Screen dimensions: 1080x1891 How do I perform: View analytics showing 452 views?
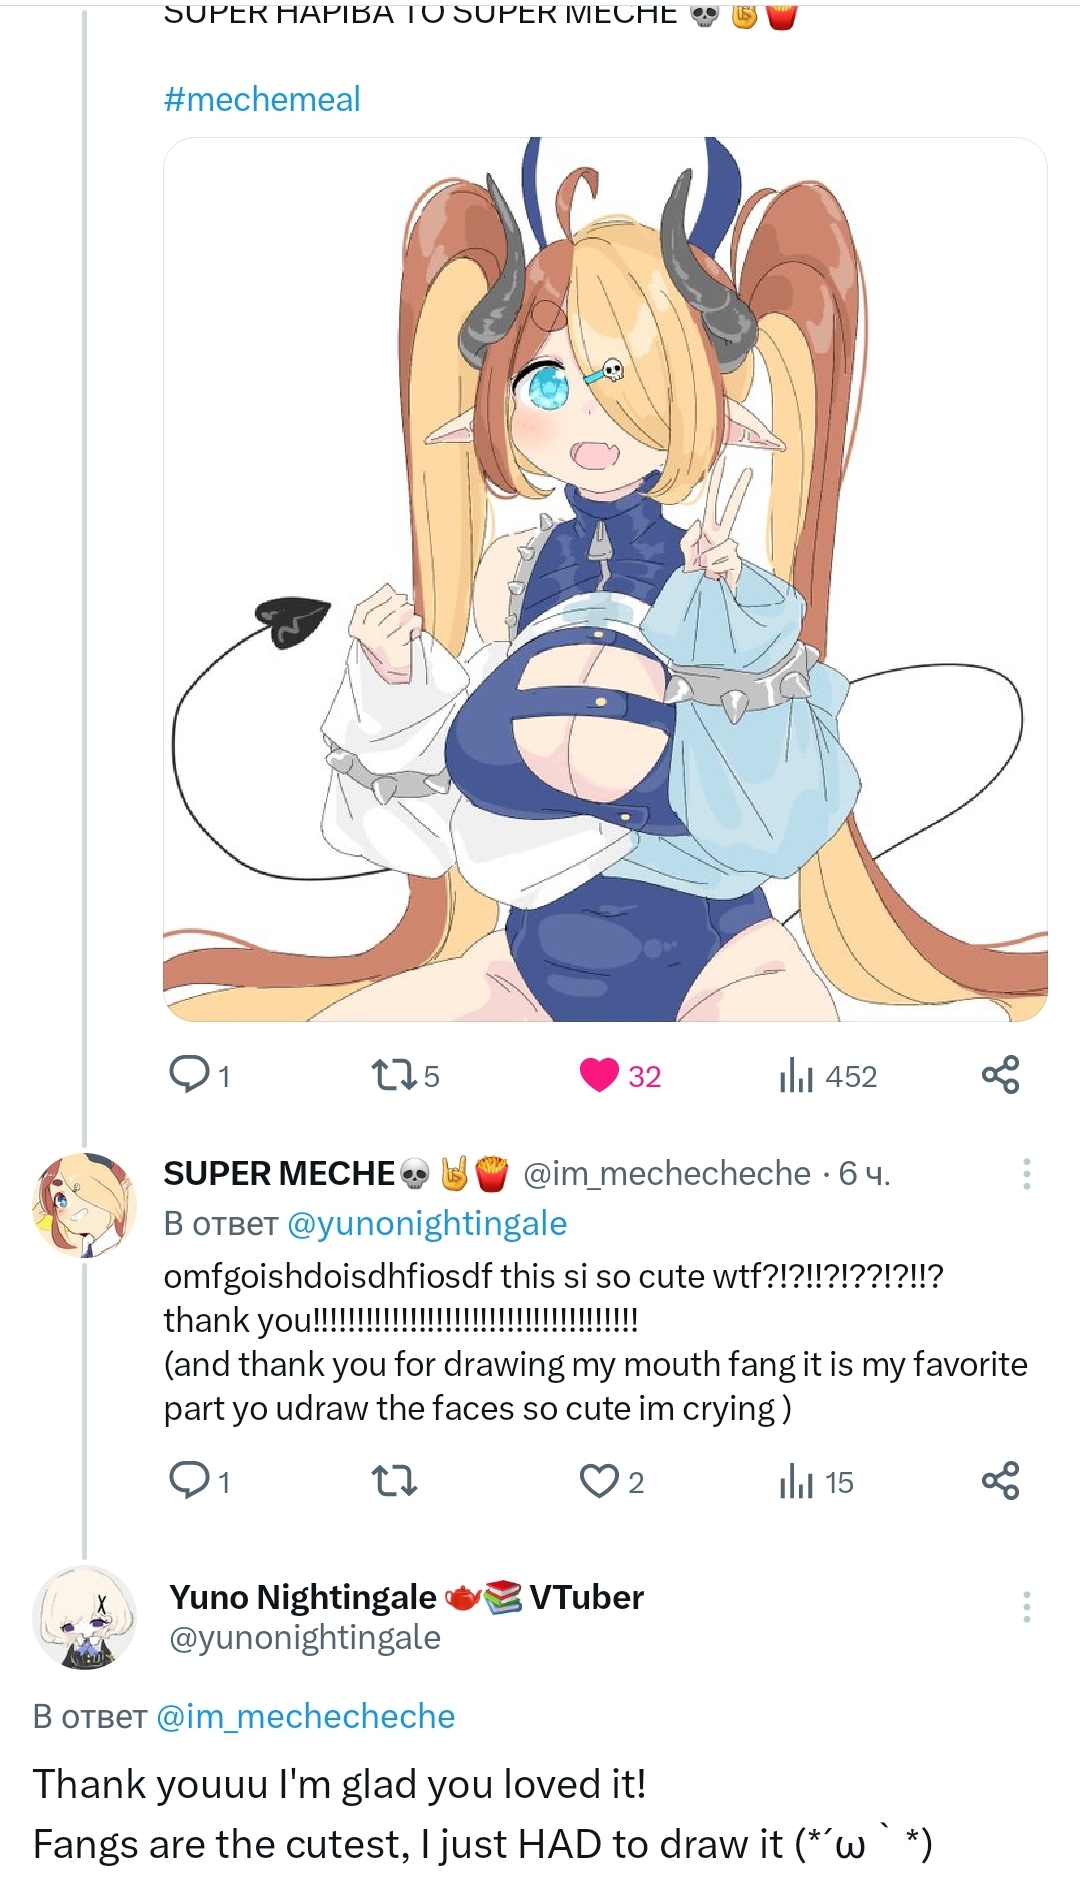point(796,1075)
